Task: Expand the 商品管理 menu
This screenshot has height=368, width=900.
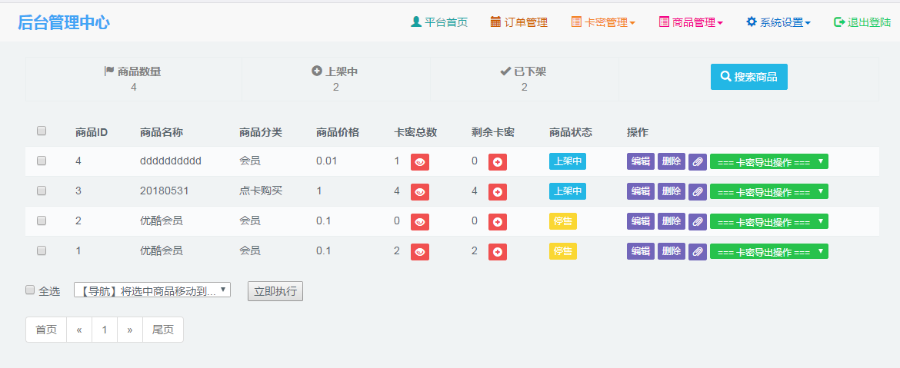Action: click(690, 22)
